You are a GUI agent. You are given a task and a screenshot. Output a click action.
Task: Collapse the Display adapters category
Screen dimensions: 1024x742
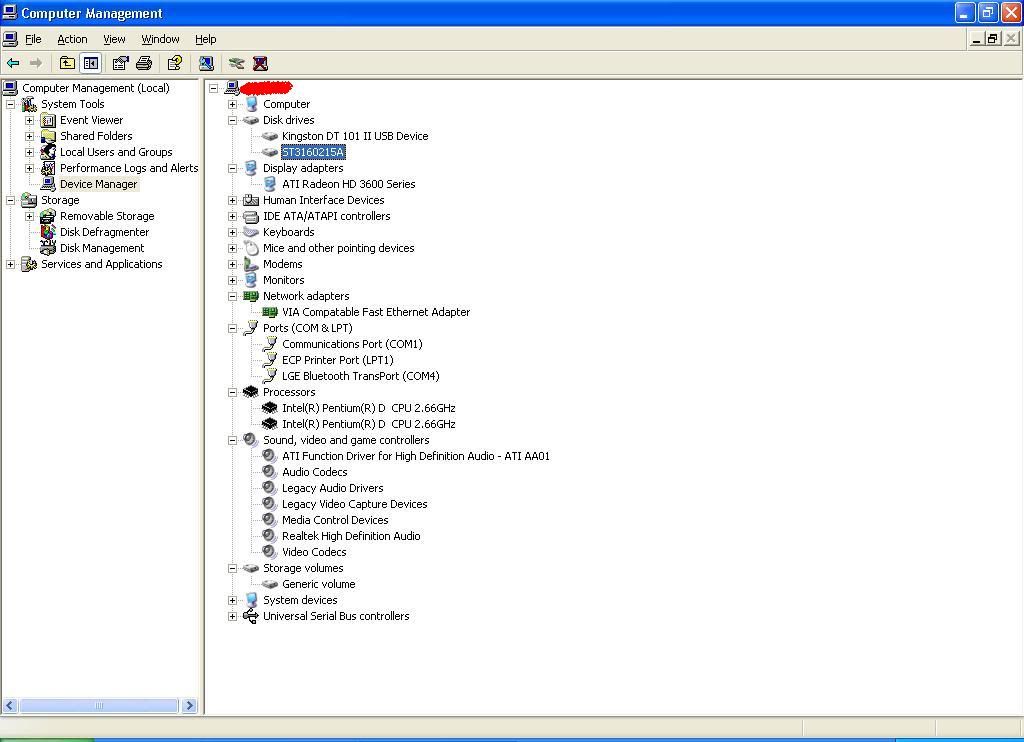232,169
